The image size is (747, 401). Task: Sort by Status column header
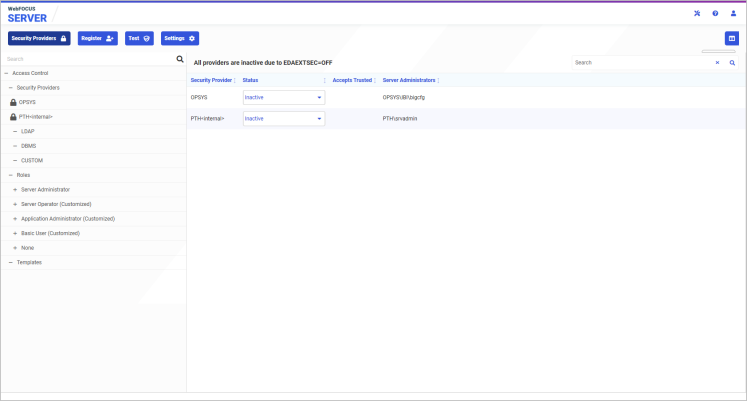coord(250,80)
